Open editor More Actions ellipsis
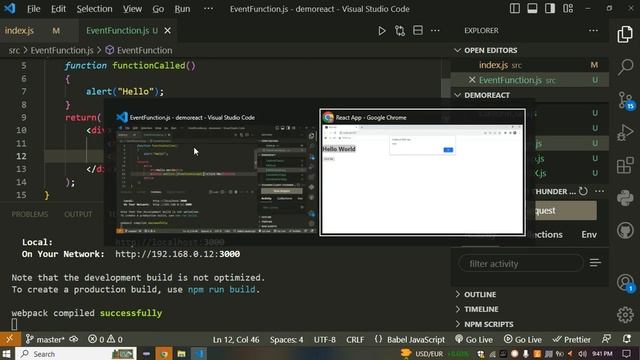 [435, 31]
